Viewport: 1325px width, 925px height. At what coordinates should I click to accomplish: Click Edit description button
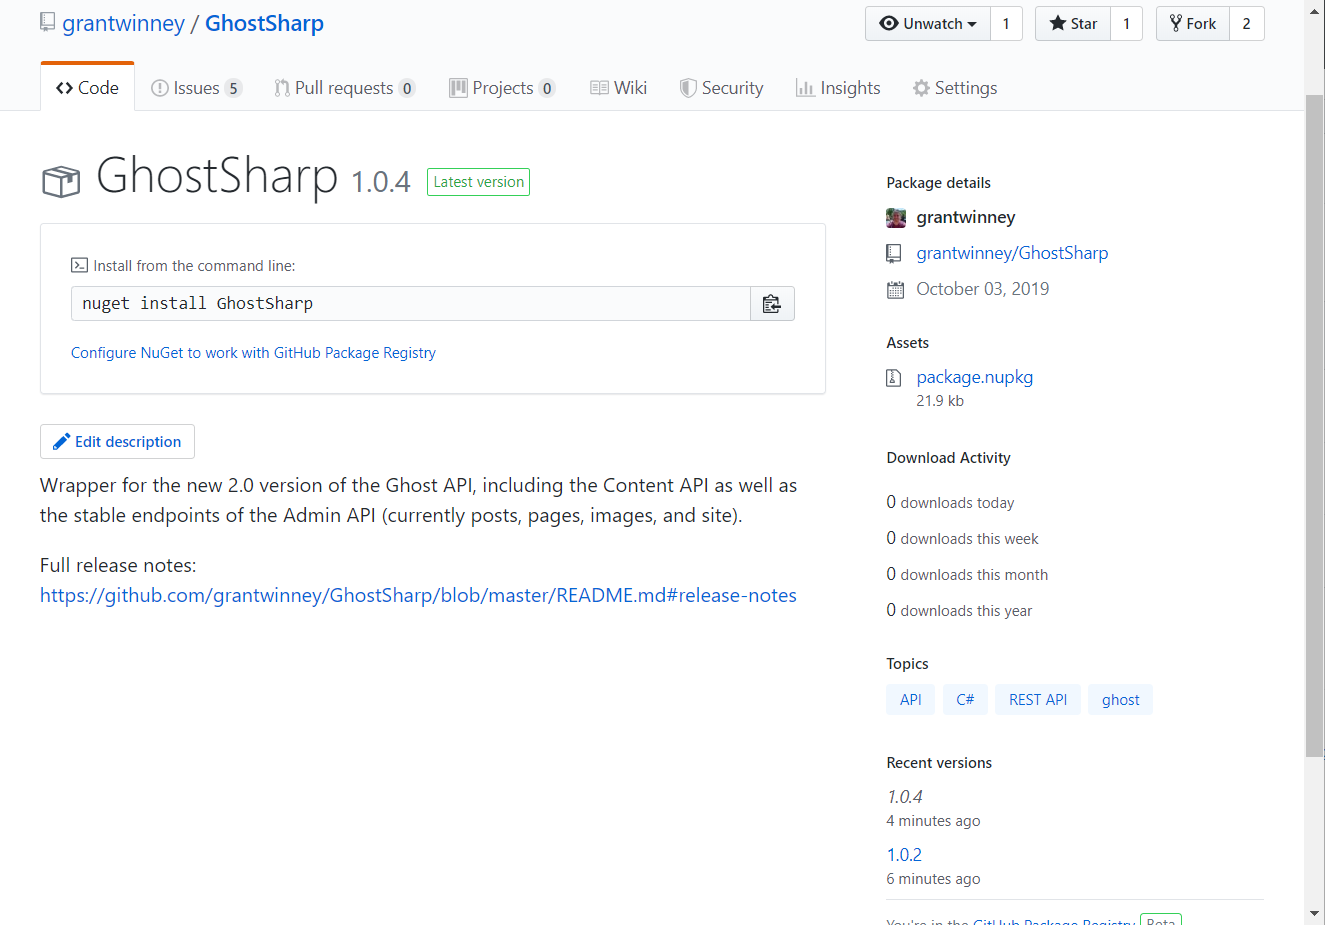click(118, 442)
